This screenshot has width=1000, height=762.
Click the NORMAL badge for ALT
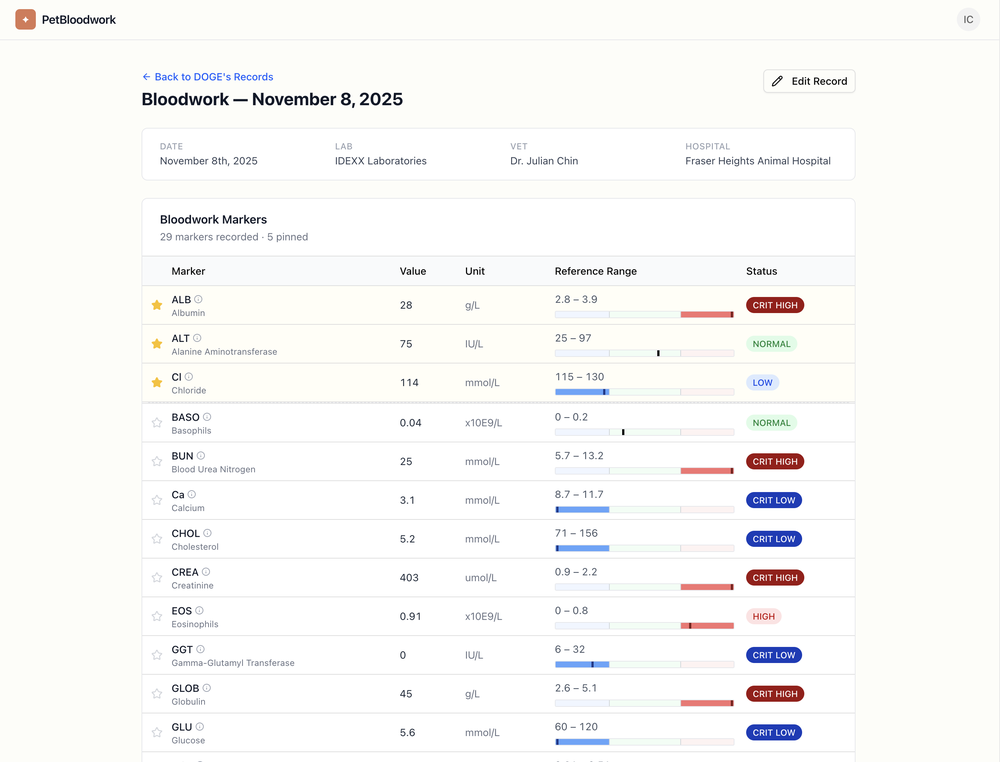(771, 344)
